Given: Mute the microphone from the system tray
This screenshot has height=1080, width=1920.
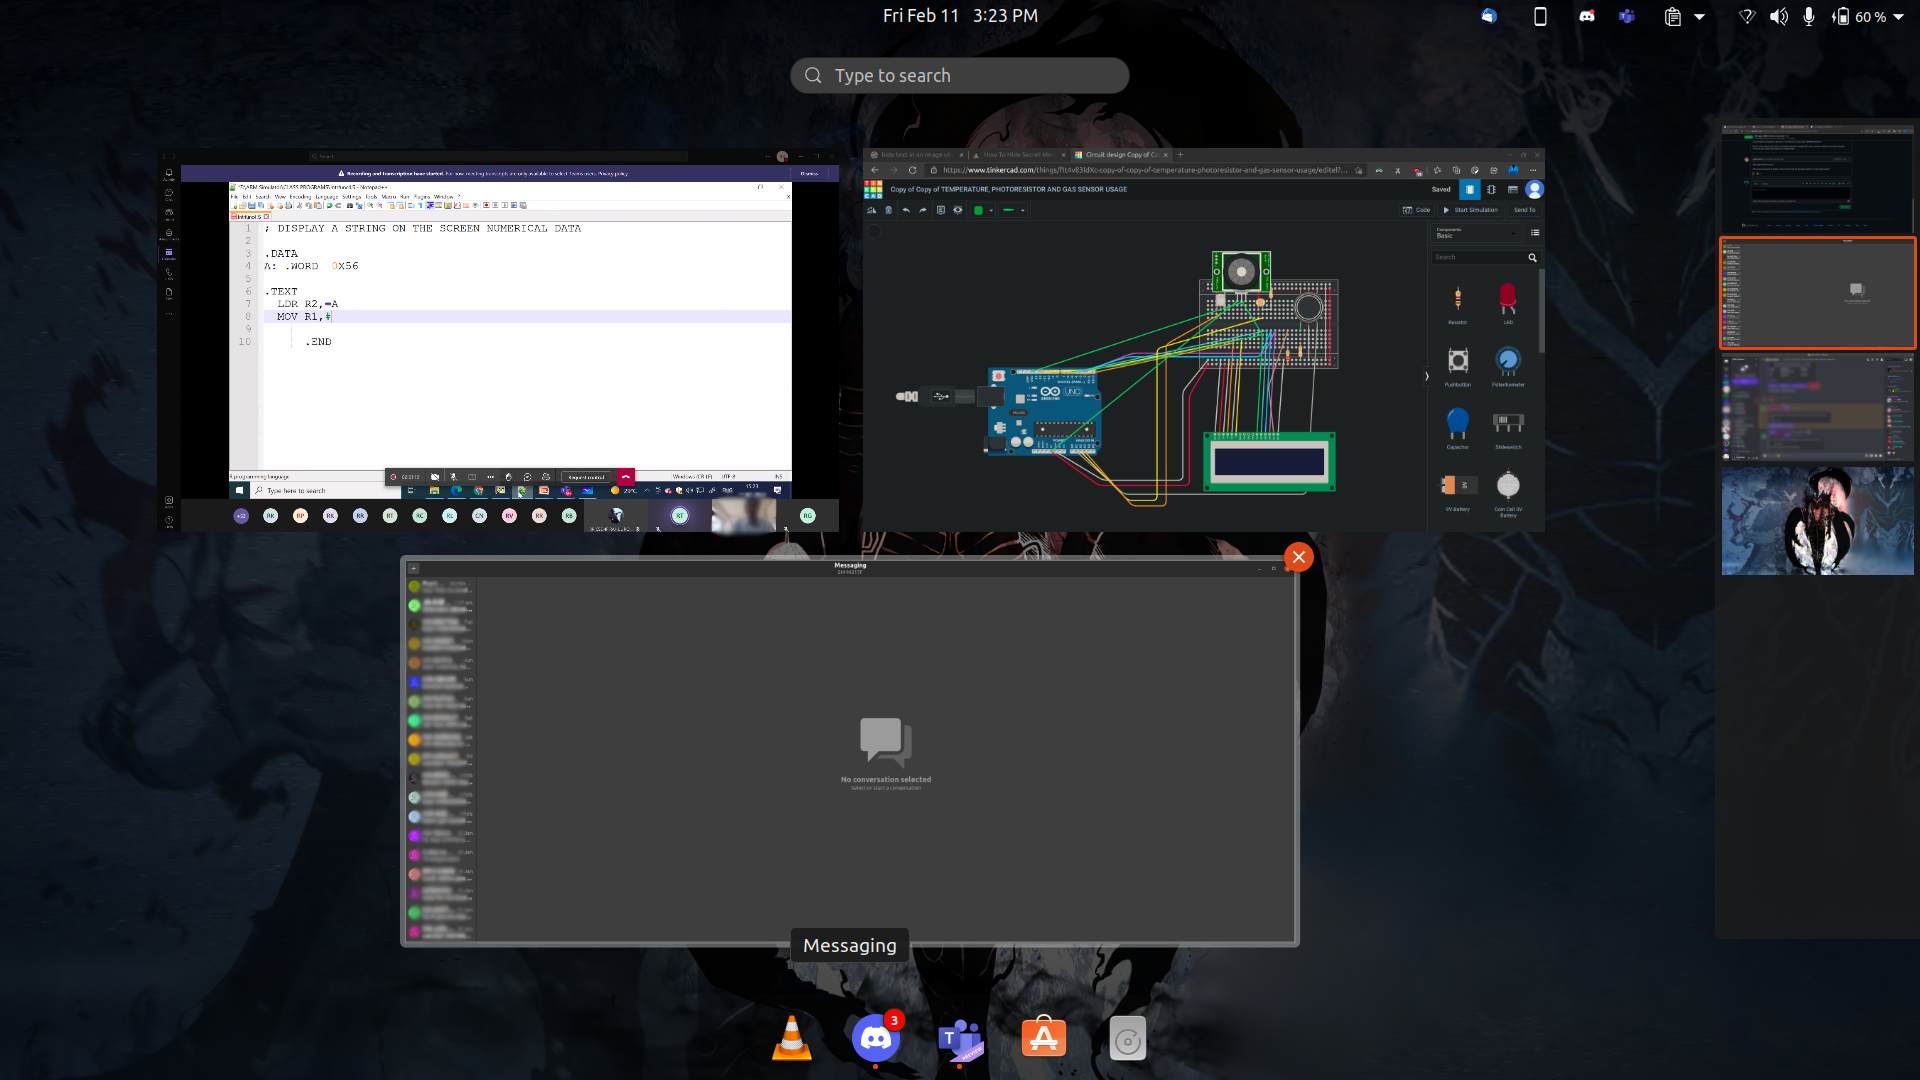Looking at the screenshot, I should pos(1808,17).
